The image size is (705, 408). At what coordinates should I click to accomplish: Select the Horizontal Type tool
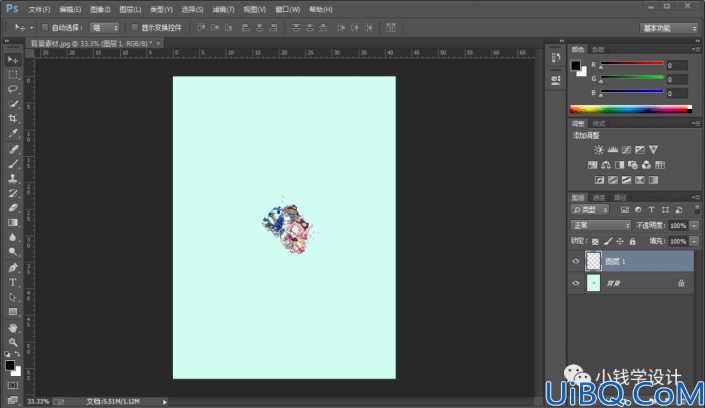pyautogui.click(x=13, y=282)
